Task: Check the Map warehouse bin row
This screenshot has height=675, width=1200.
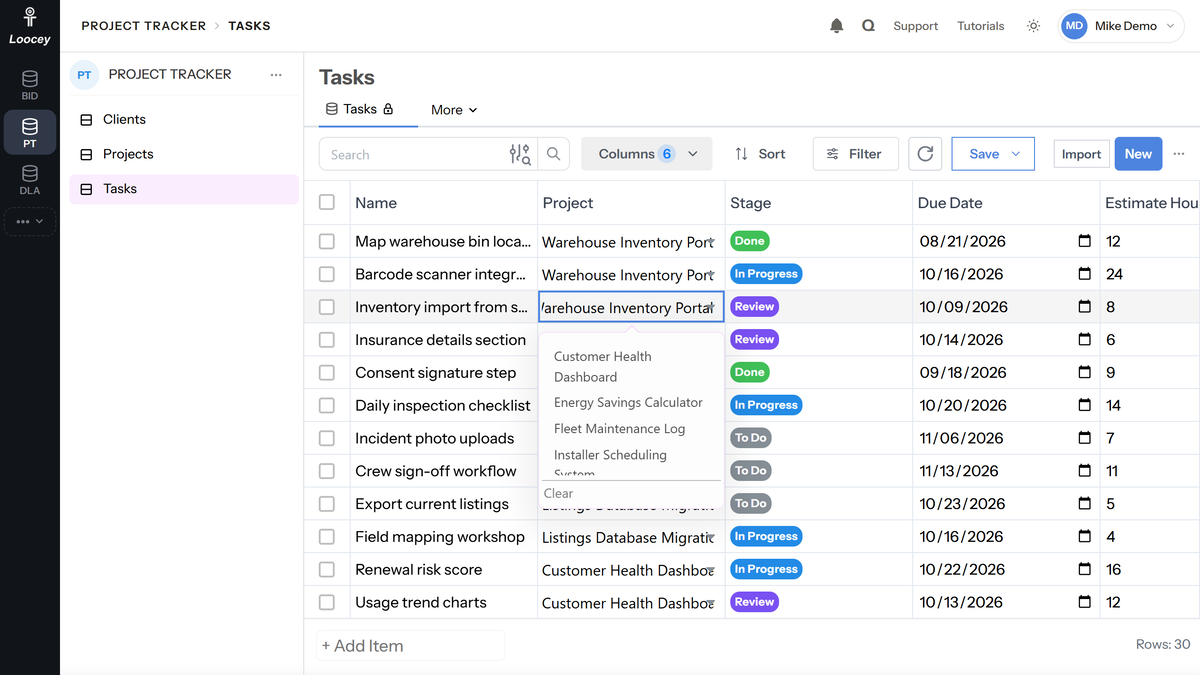Action: (x=327, y=241)
